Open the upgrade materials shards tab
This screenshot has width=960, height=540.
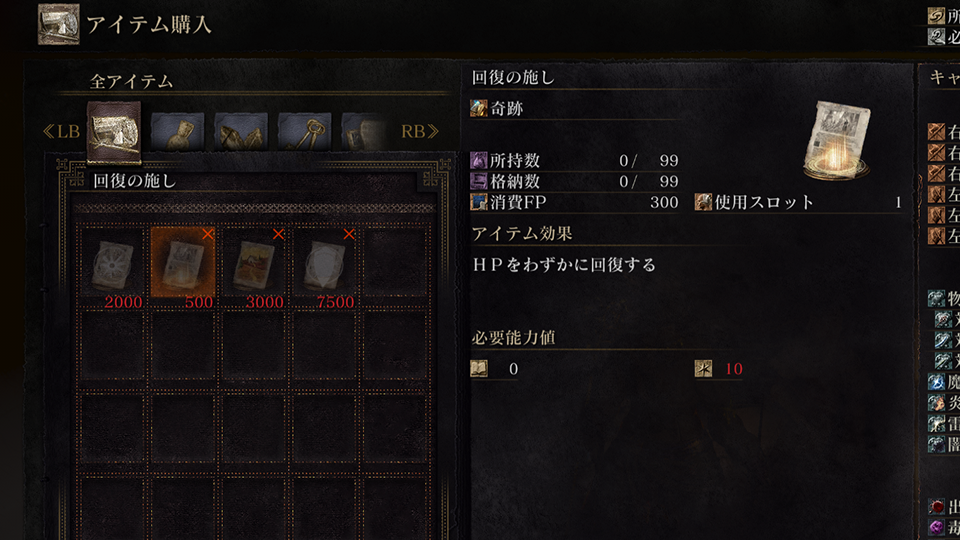tap(241, 131)
